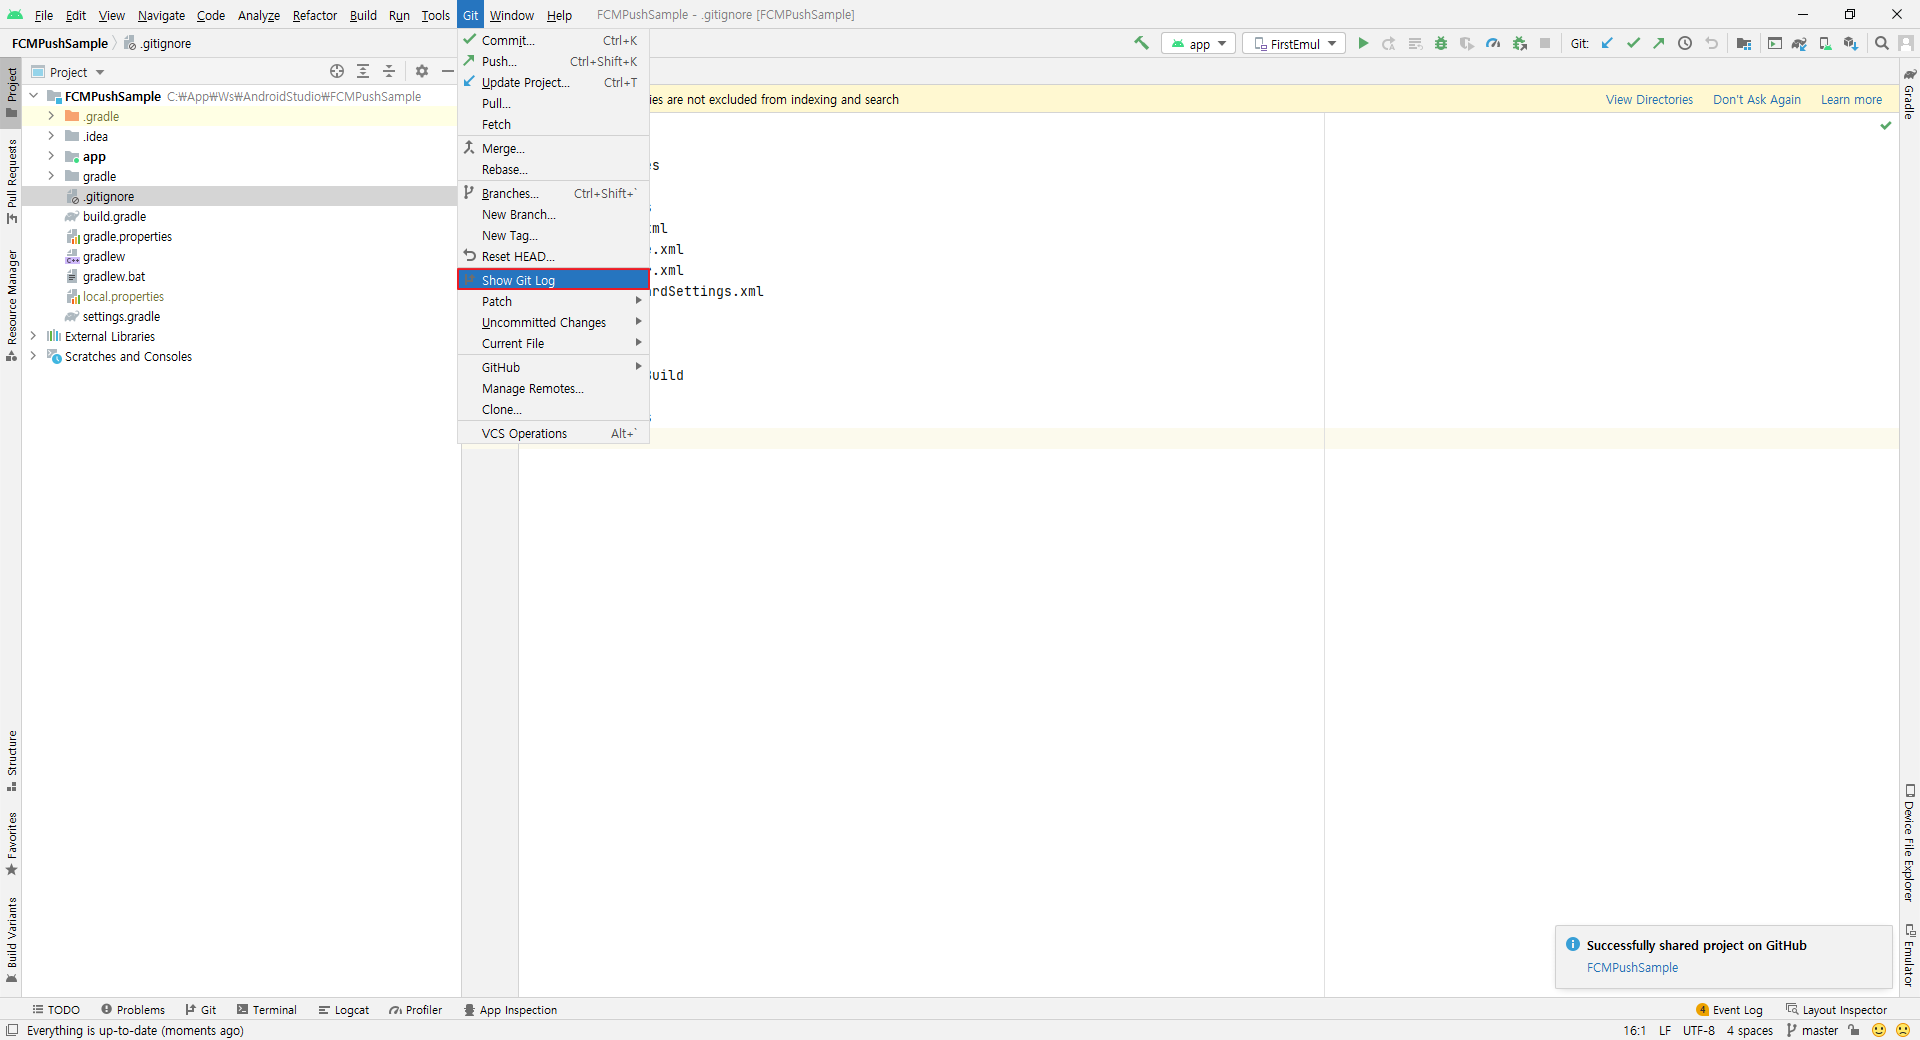Click the sad smiley feedback icon

pyautogui.click(x=1903, y=1030)
